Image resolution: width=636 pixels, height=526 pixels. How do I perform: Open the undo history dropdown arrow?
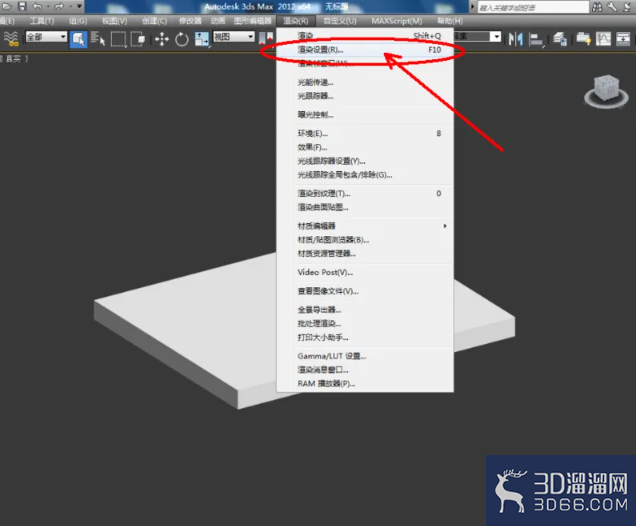48,6
